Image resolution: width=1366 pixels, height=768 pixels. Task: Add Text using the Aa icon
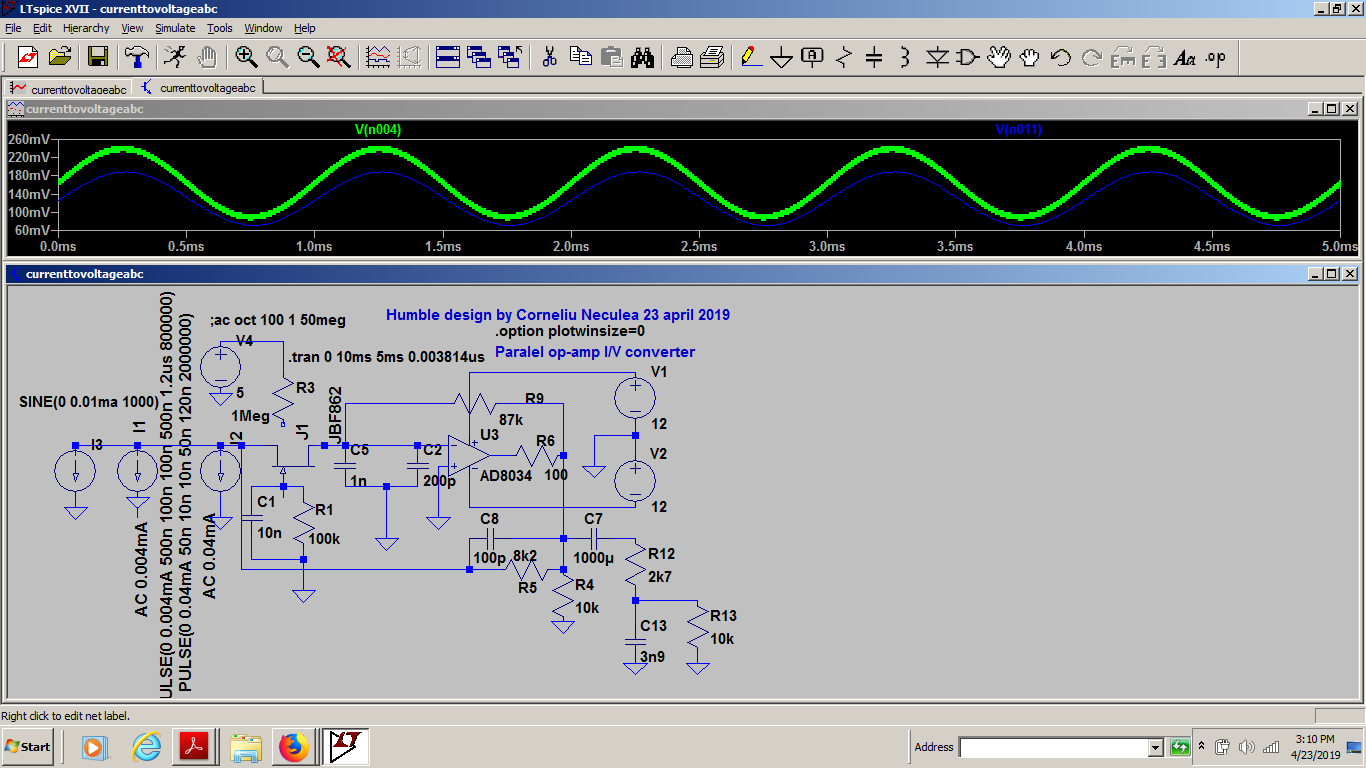point(1185,57)
